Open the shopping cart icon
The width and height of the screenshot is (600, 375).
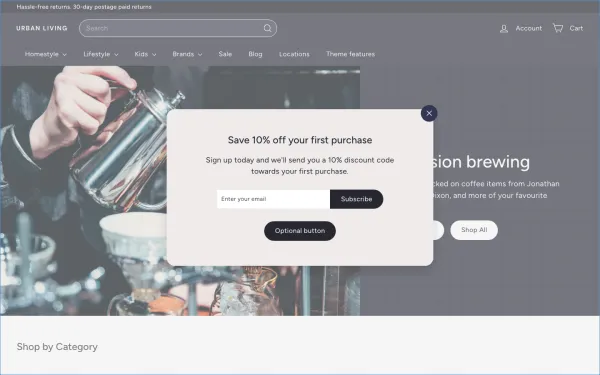558,28
